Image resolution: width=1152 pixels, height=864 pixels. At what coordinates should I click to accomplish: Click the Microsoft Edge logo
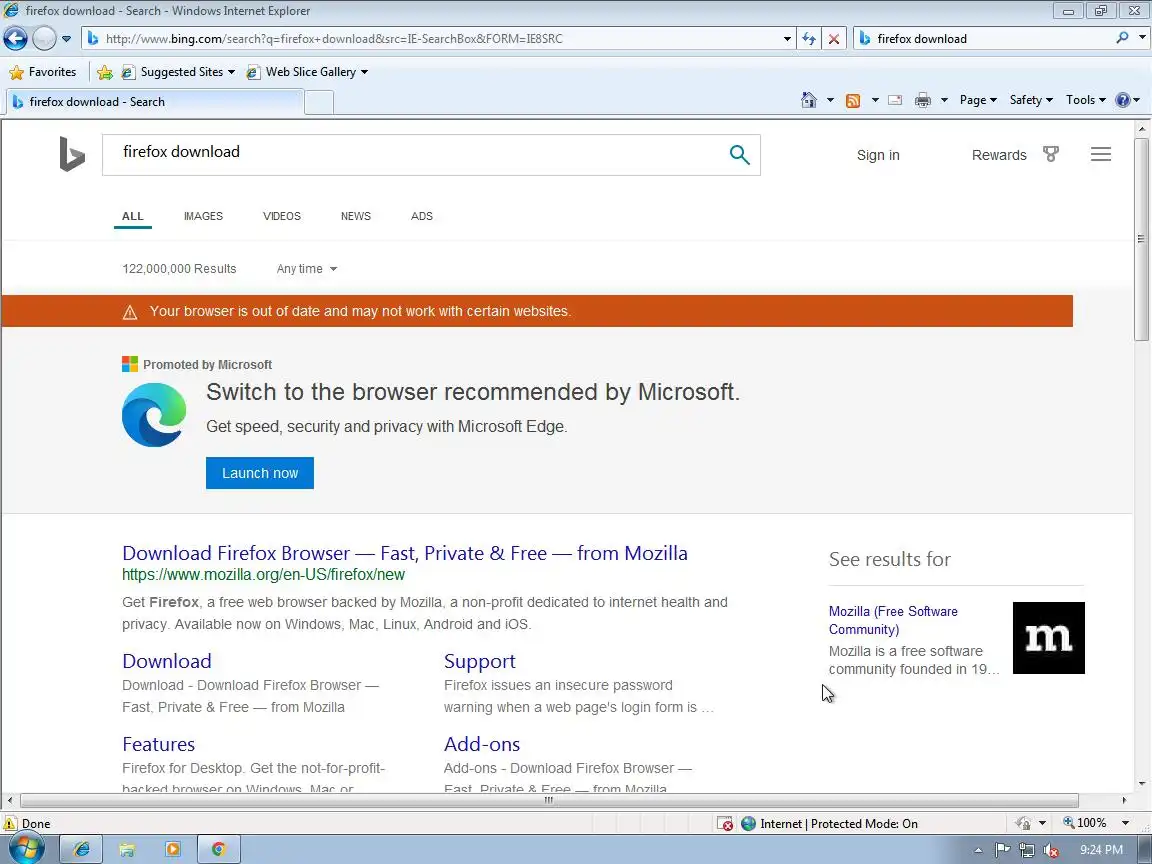154,415
